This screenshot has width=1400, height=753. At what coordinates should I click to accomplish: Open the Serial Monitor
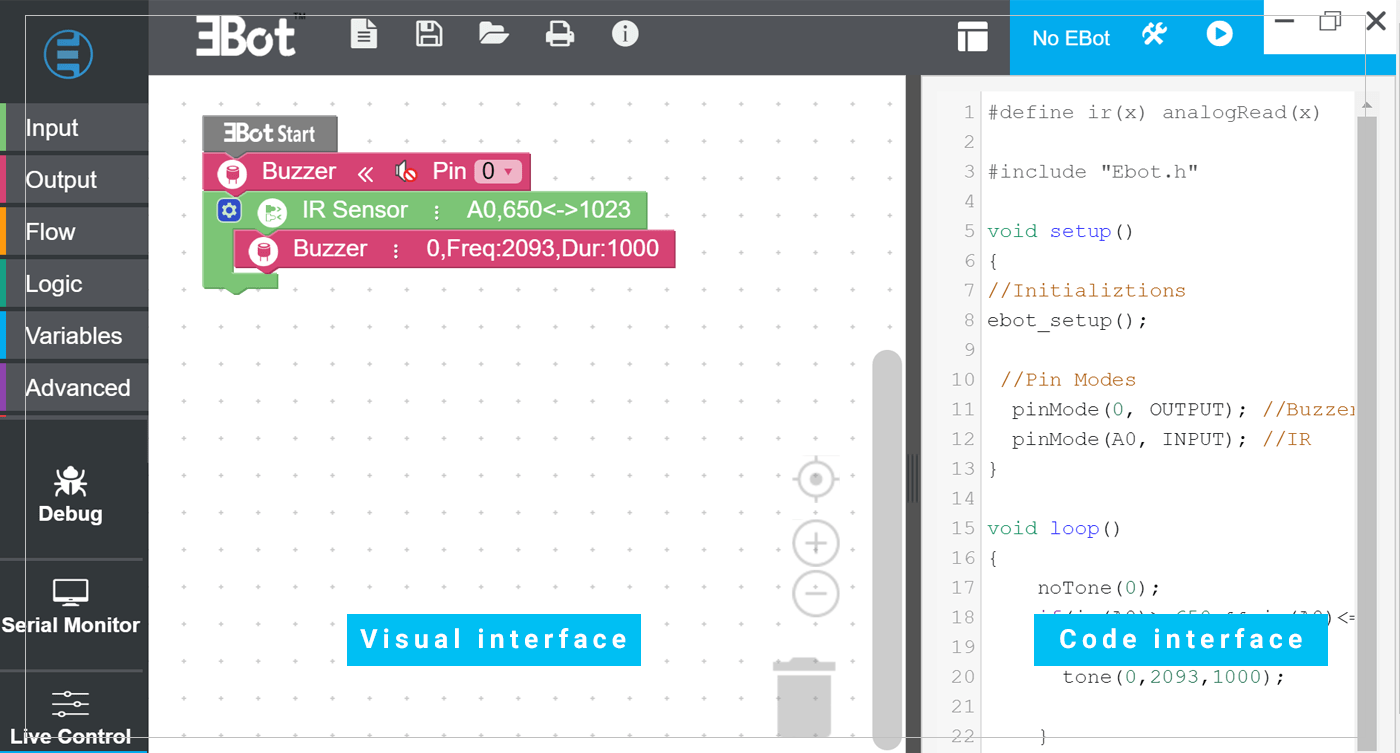70,607
